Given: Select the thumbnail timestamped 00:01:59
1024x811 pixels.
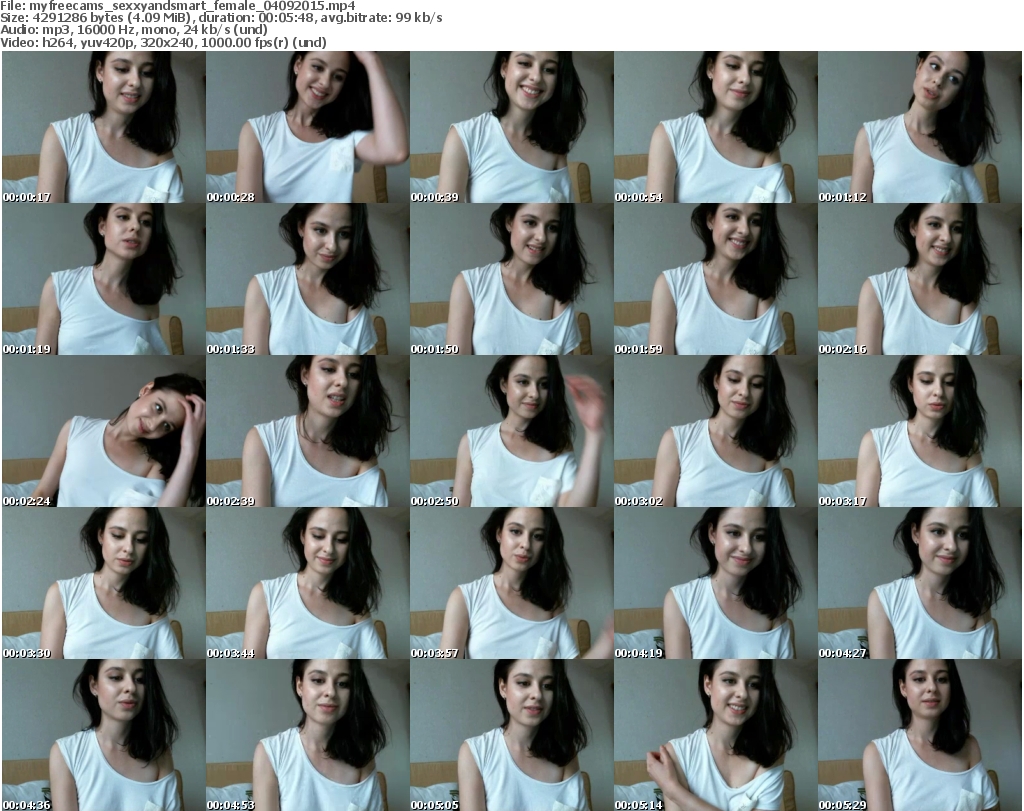Looking at the screenshot, I should 716,279.
